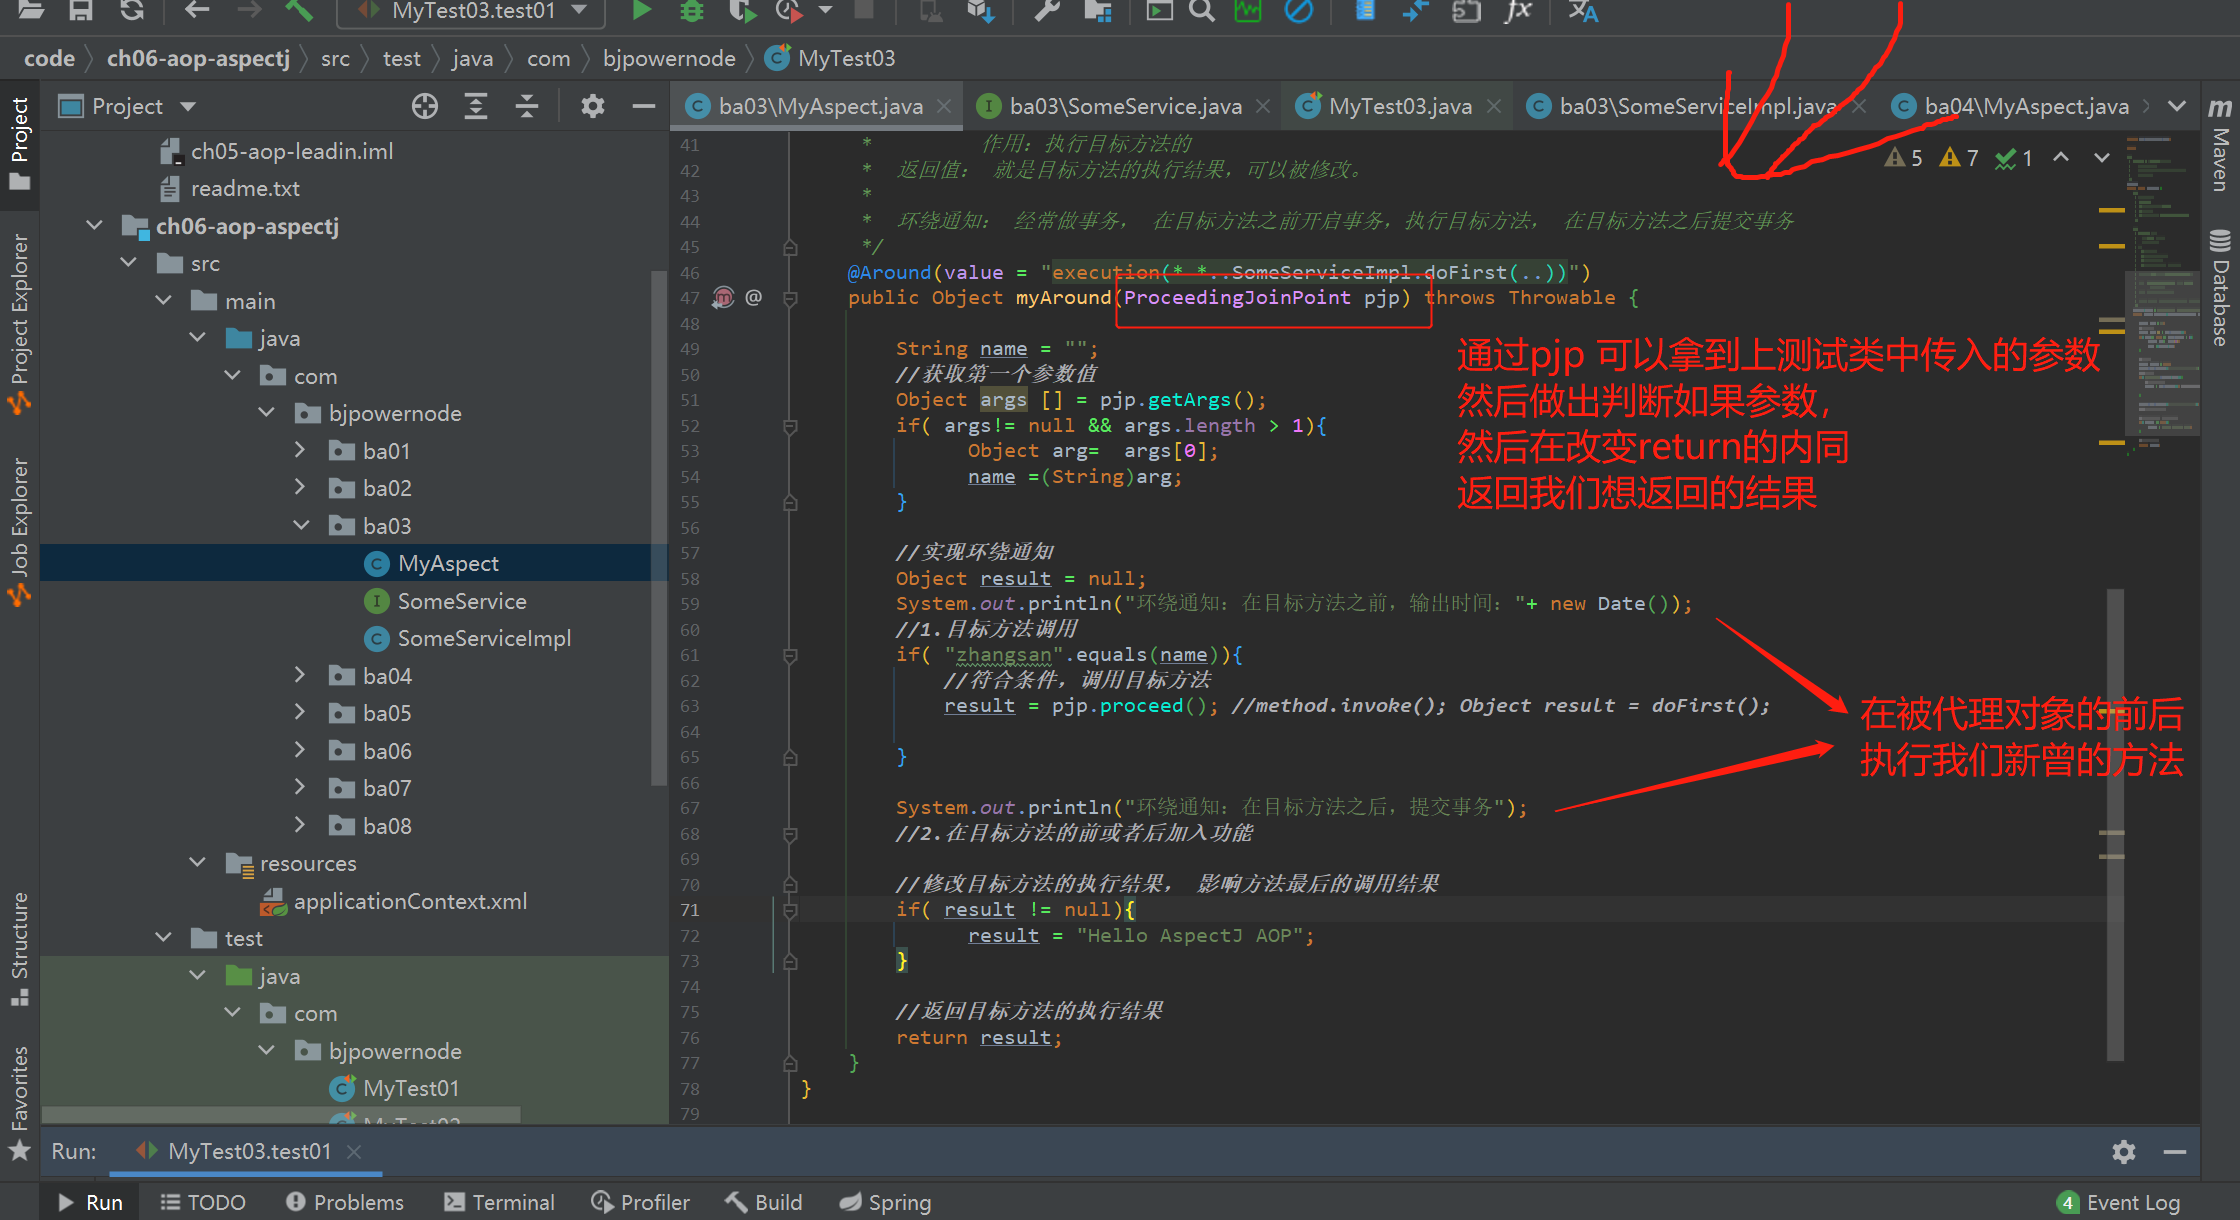Open Run panel settings gear icon
The height and width of the screenshot is (1220, 2240).
pyautogui.click(x=2124, y=1152)
